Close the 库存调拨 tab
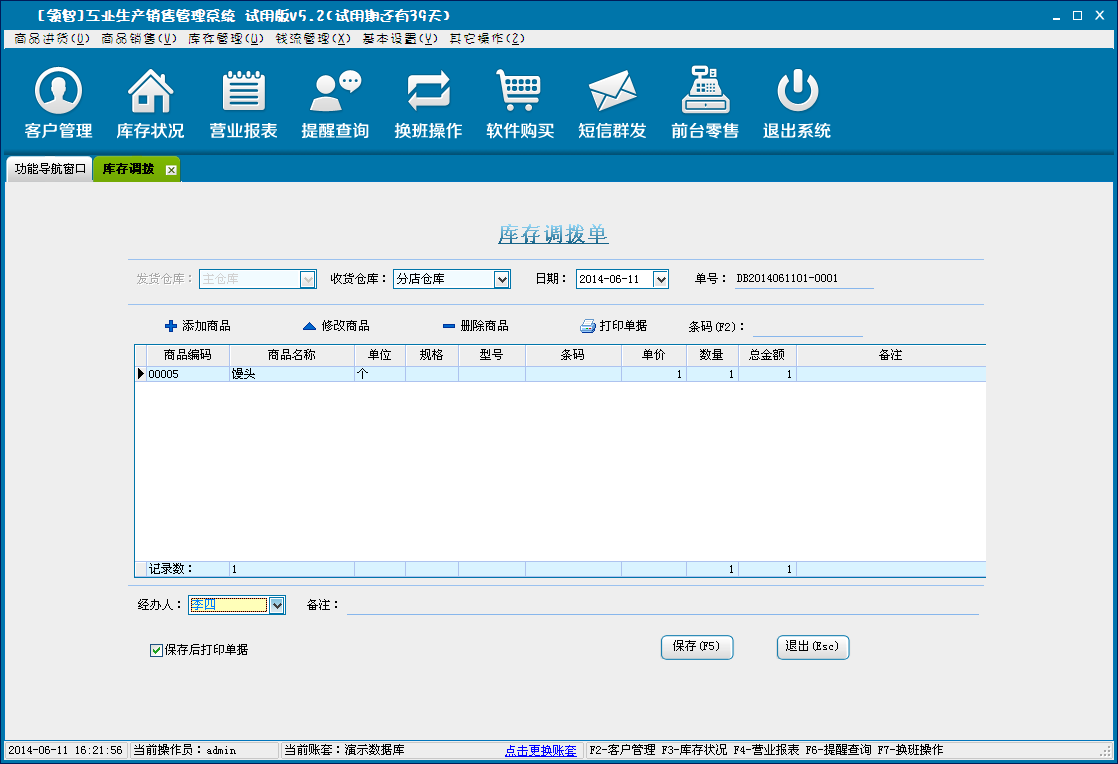The height and width of the screenshot is (764, 1118). pos(171,170)
